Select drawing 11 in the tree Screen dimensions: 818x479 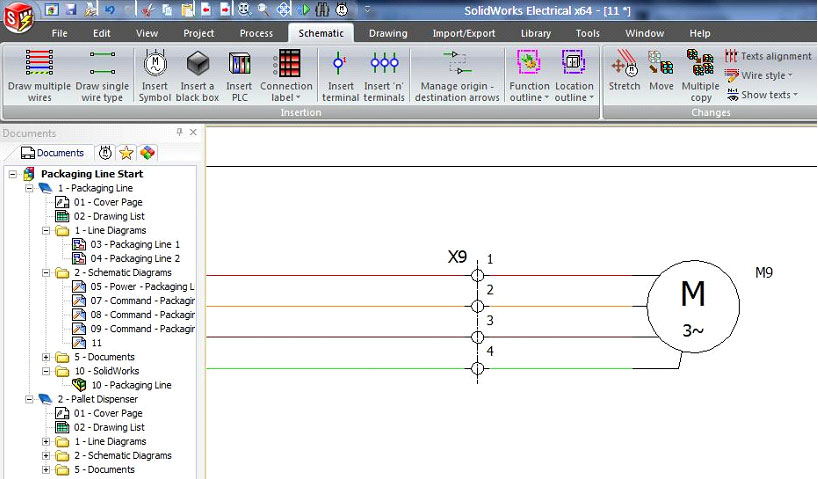click(97, 343)
